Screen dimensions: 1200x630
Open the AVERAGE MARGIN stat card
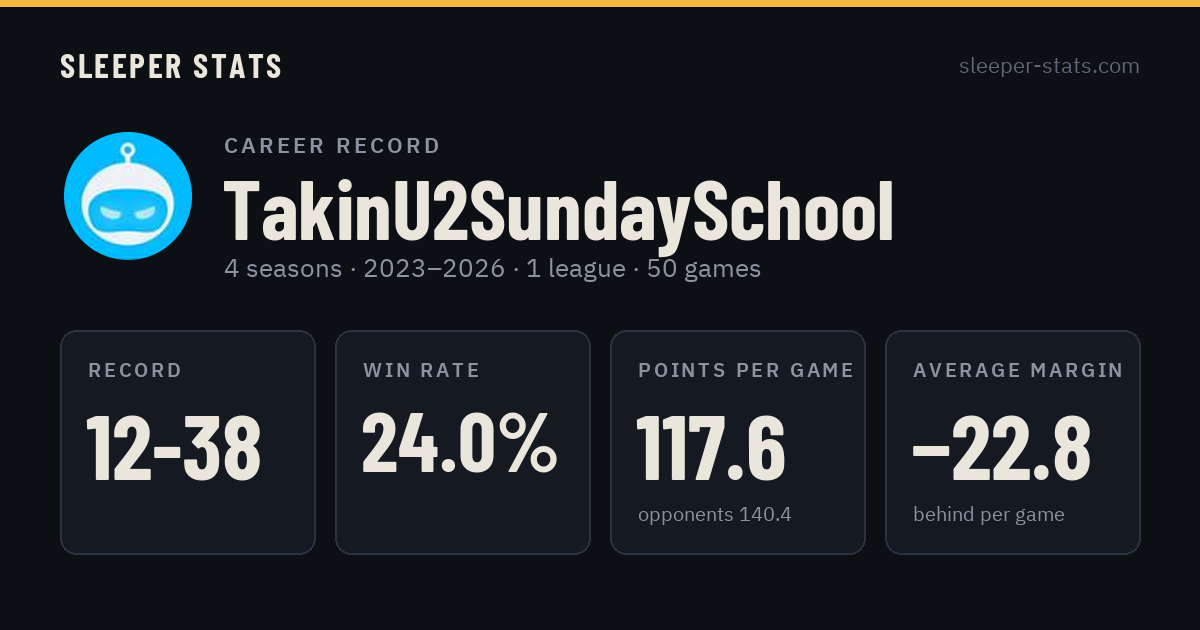coord(1013,442)
